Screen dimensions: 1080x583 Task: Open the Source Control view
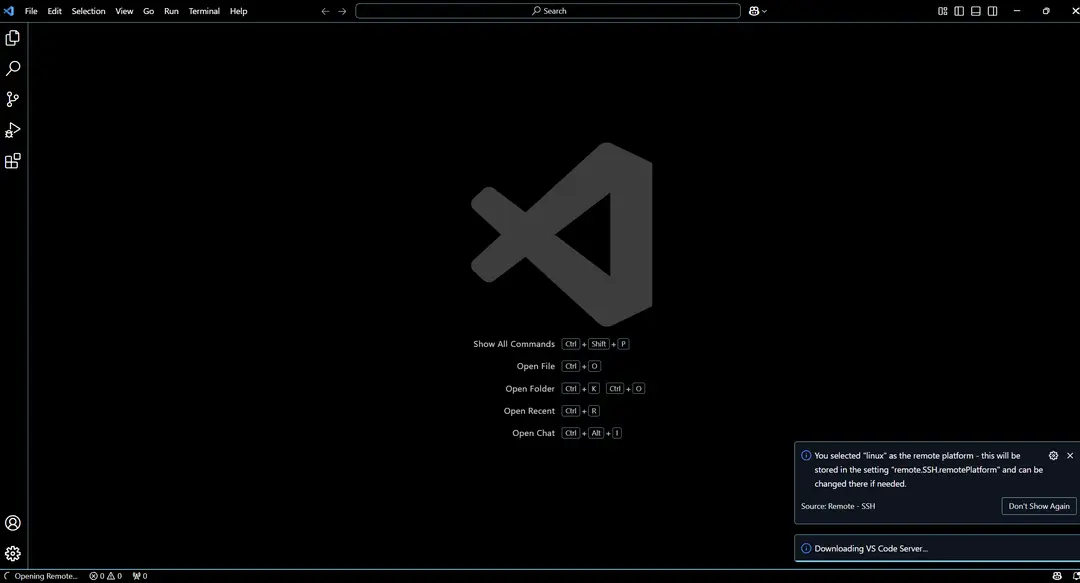tap(12, 99)
